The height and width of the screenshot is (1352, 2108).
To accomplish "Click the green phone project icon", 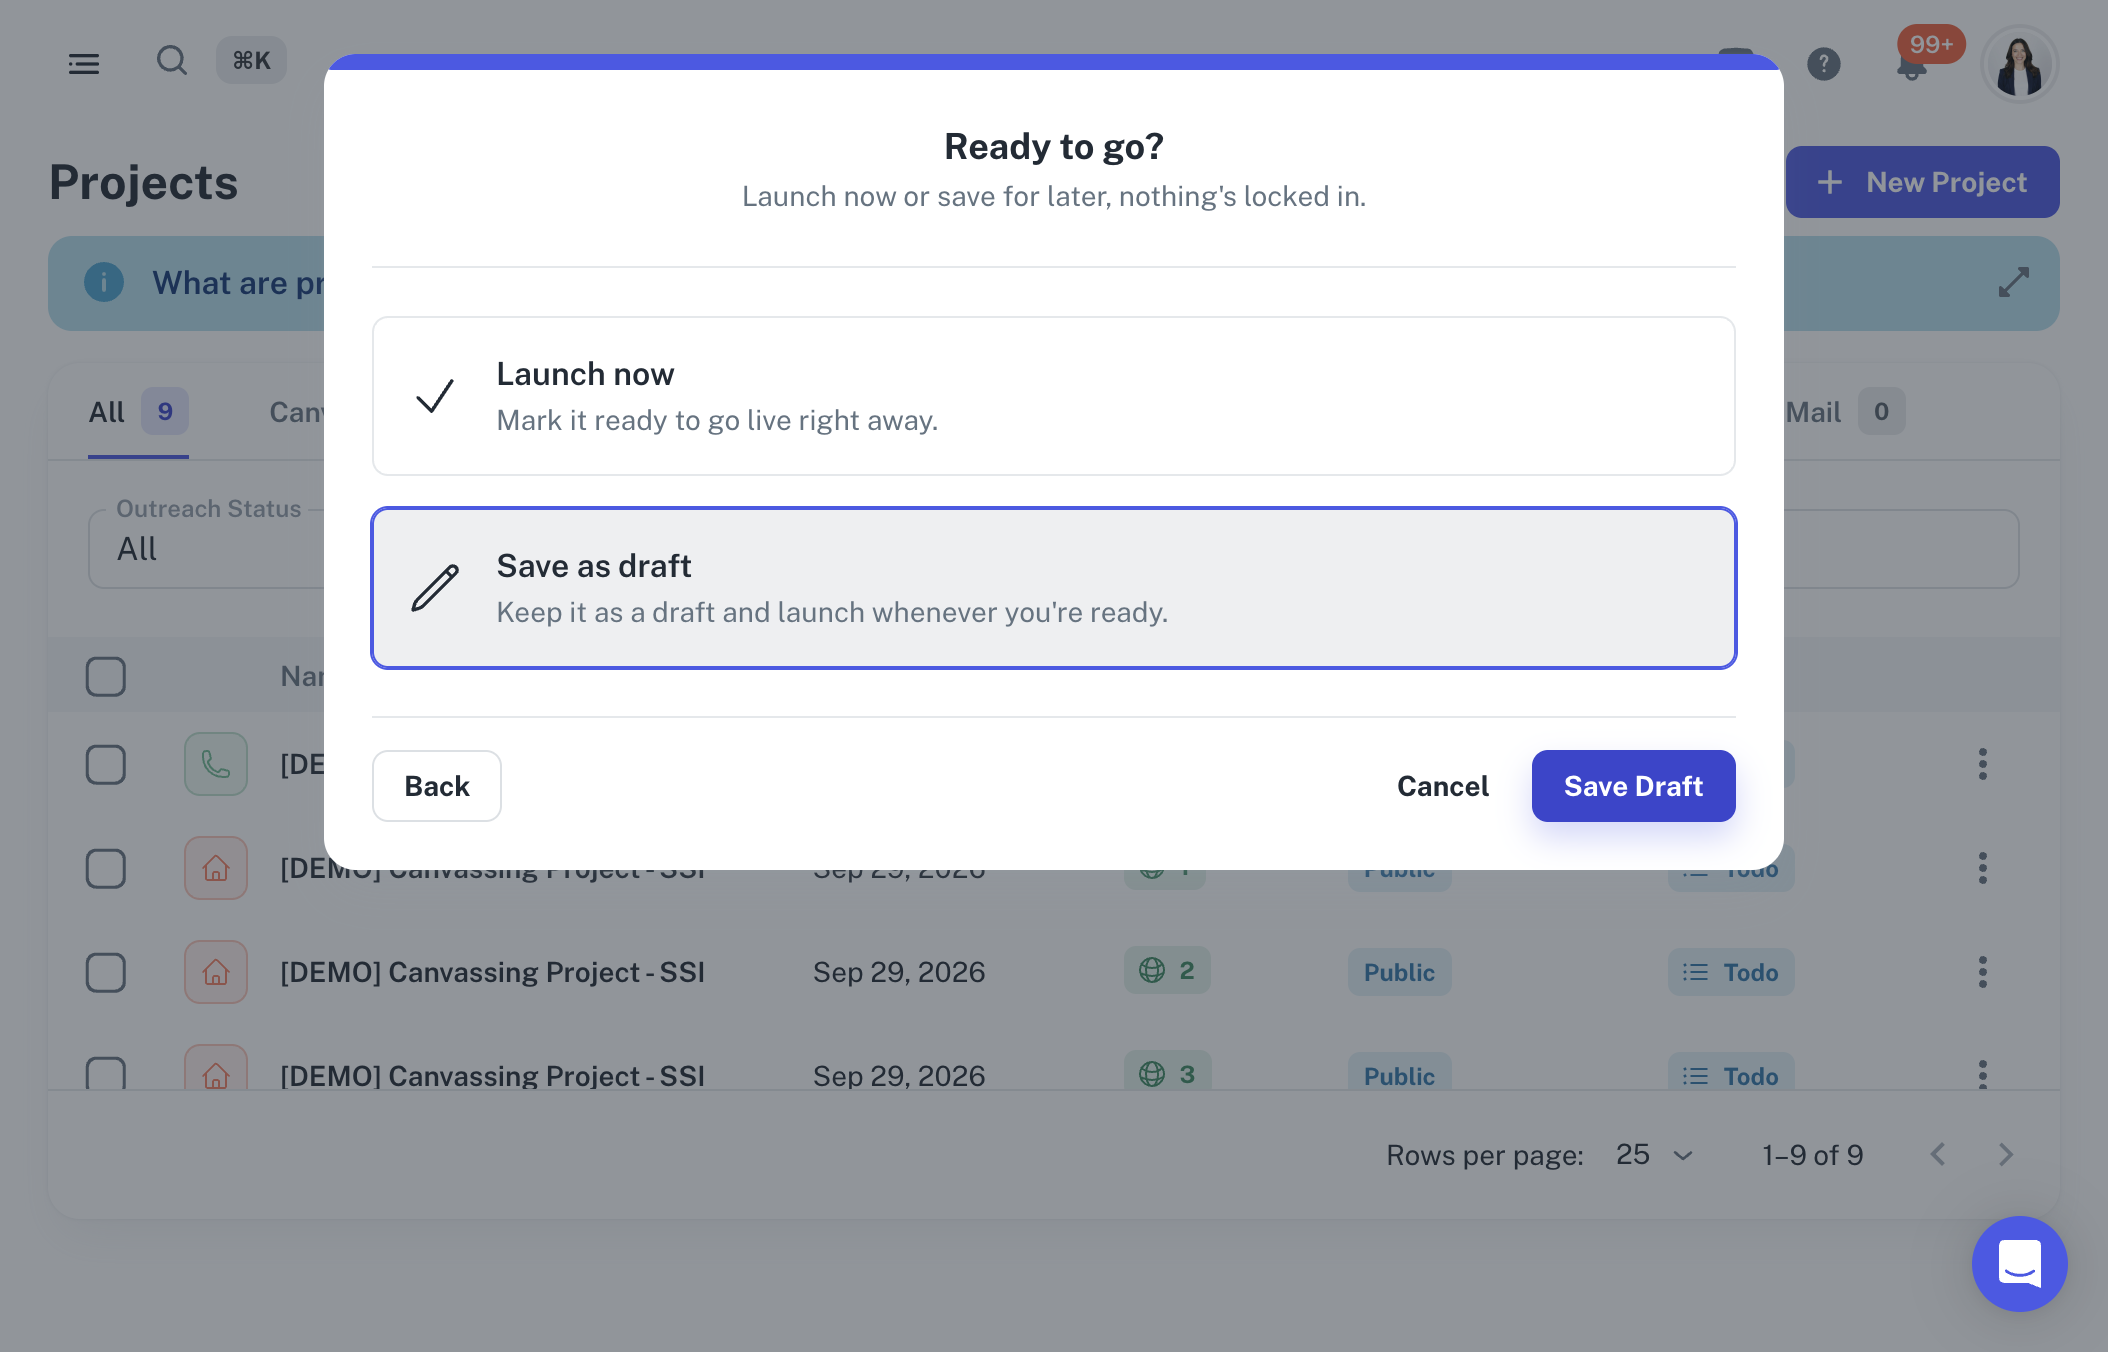I will click(216, 764).
